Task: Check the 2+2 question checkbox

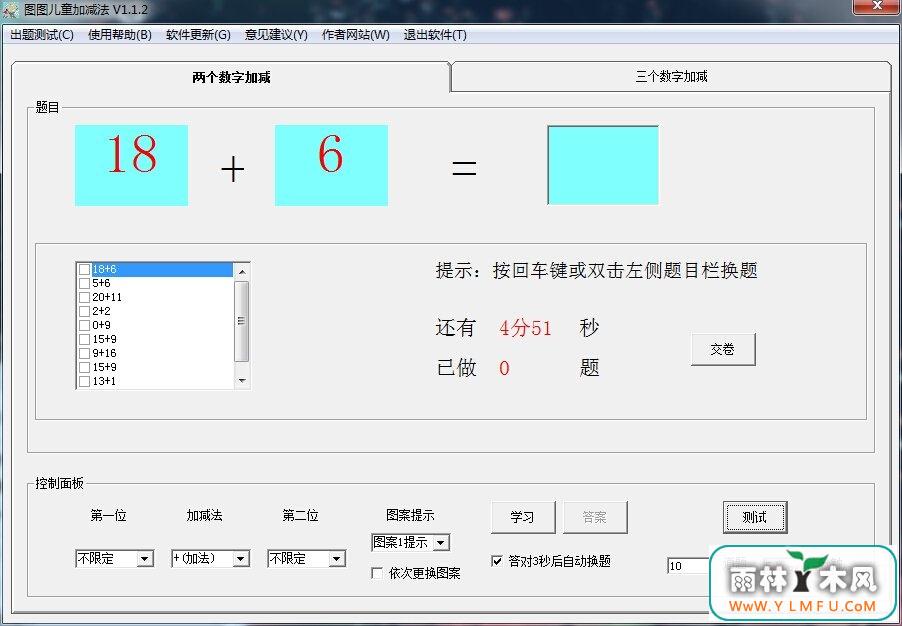Action: [x=84, y=311]
